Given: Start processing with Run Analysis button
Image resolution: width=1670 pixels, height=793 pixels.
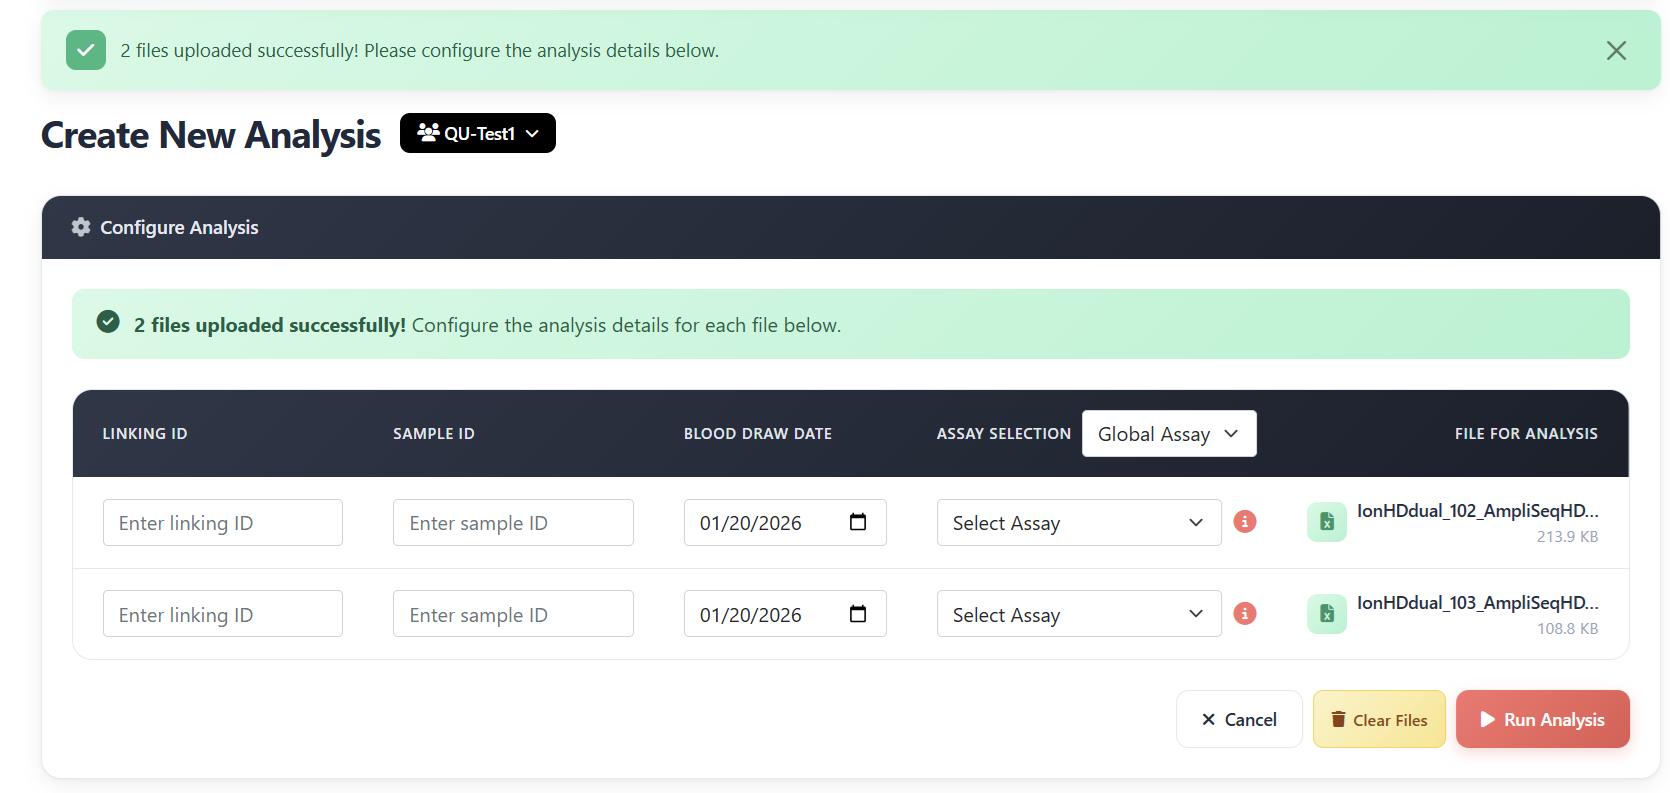Looking at the screenshot, I should 1542,720.
